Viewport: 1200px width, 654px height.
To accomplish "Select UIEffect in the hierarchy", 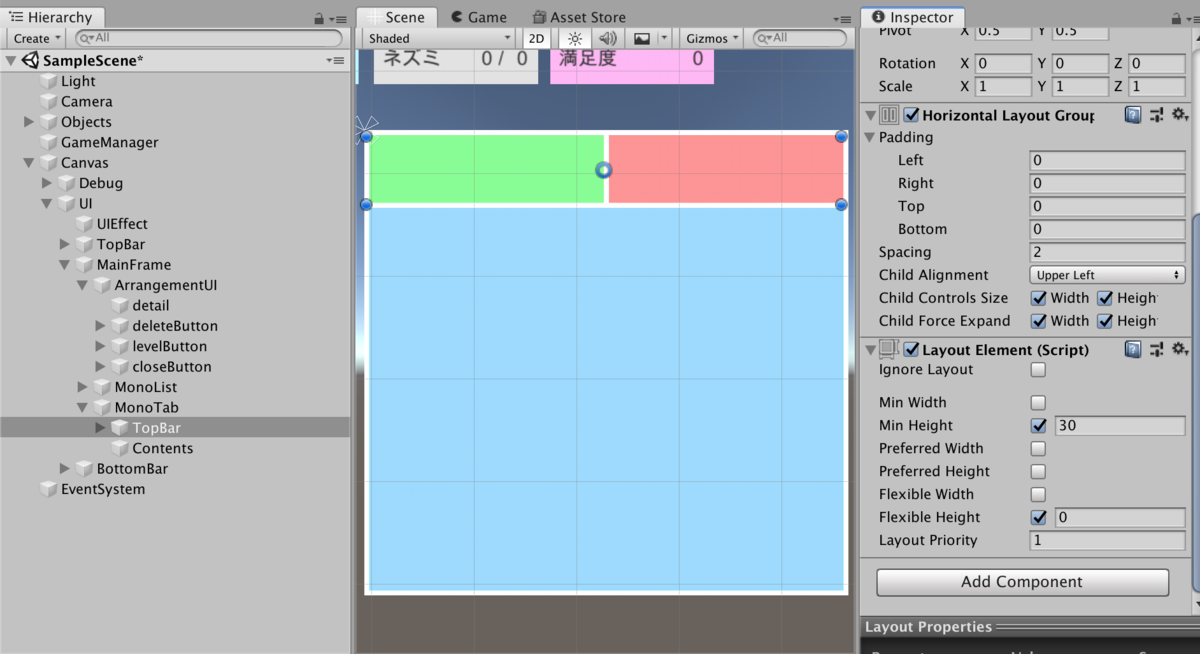I will [122, 224].
